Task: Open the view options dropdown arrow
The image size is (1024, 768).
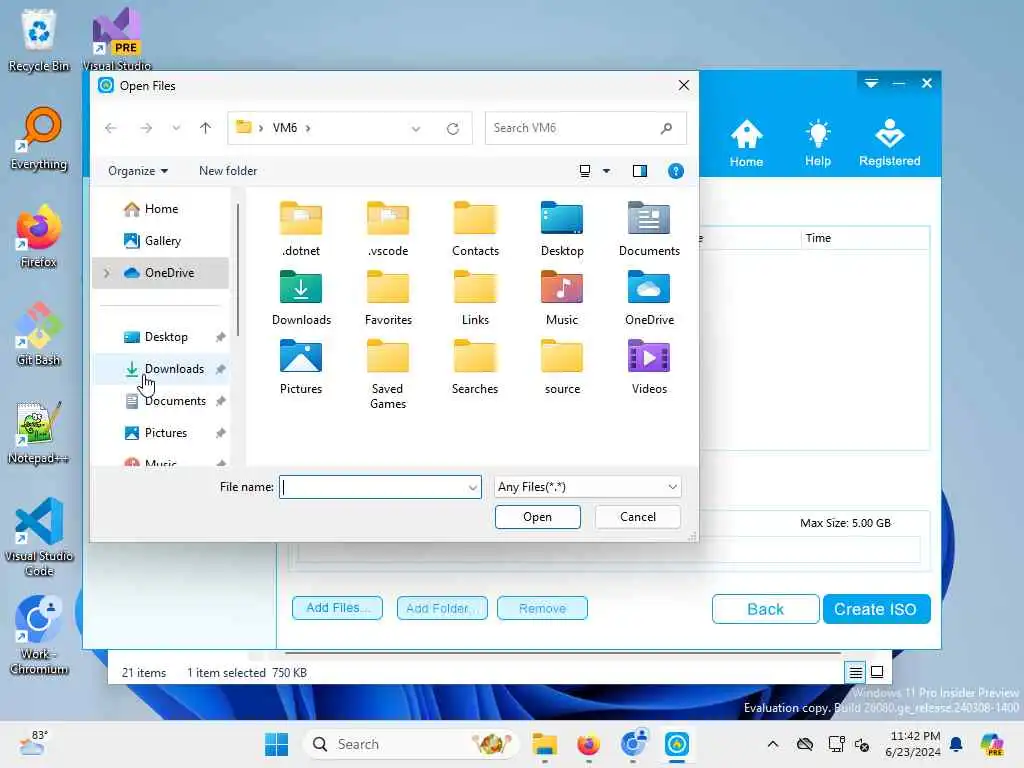Action: click(x=607, y=171)
